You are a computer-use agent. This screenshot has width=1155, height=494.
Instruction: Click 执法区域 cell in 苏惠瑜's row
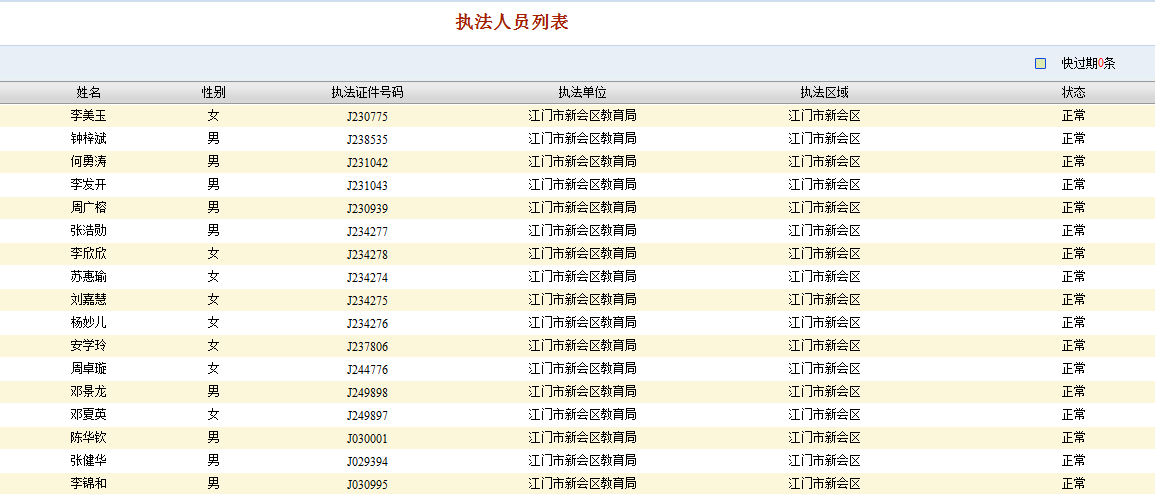[824, 277]
